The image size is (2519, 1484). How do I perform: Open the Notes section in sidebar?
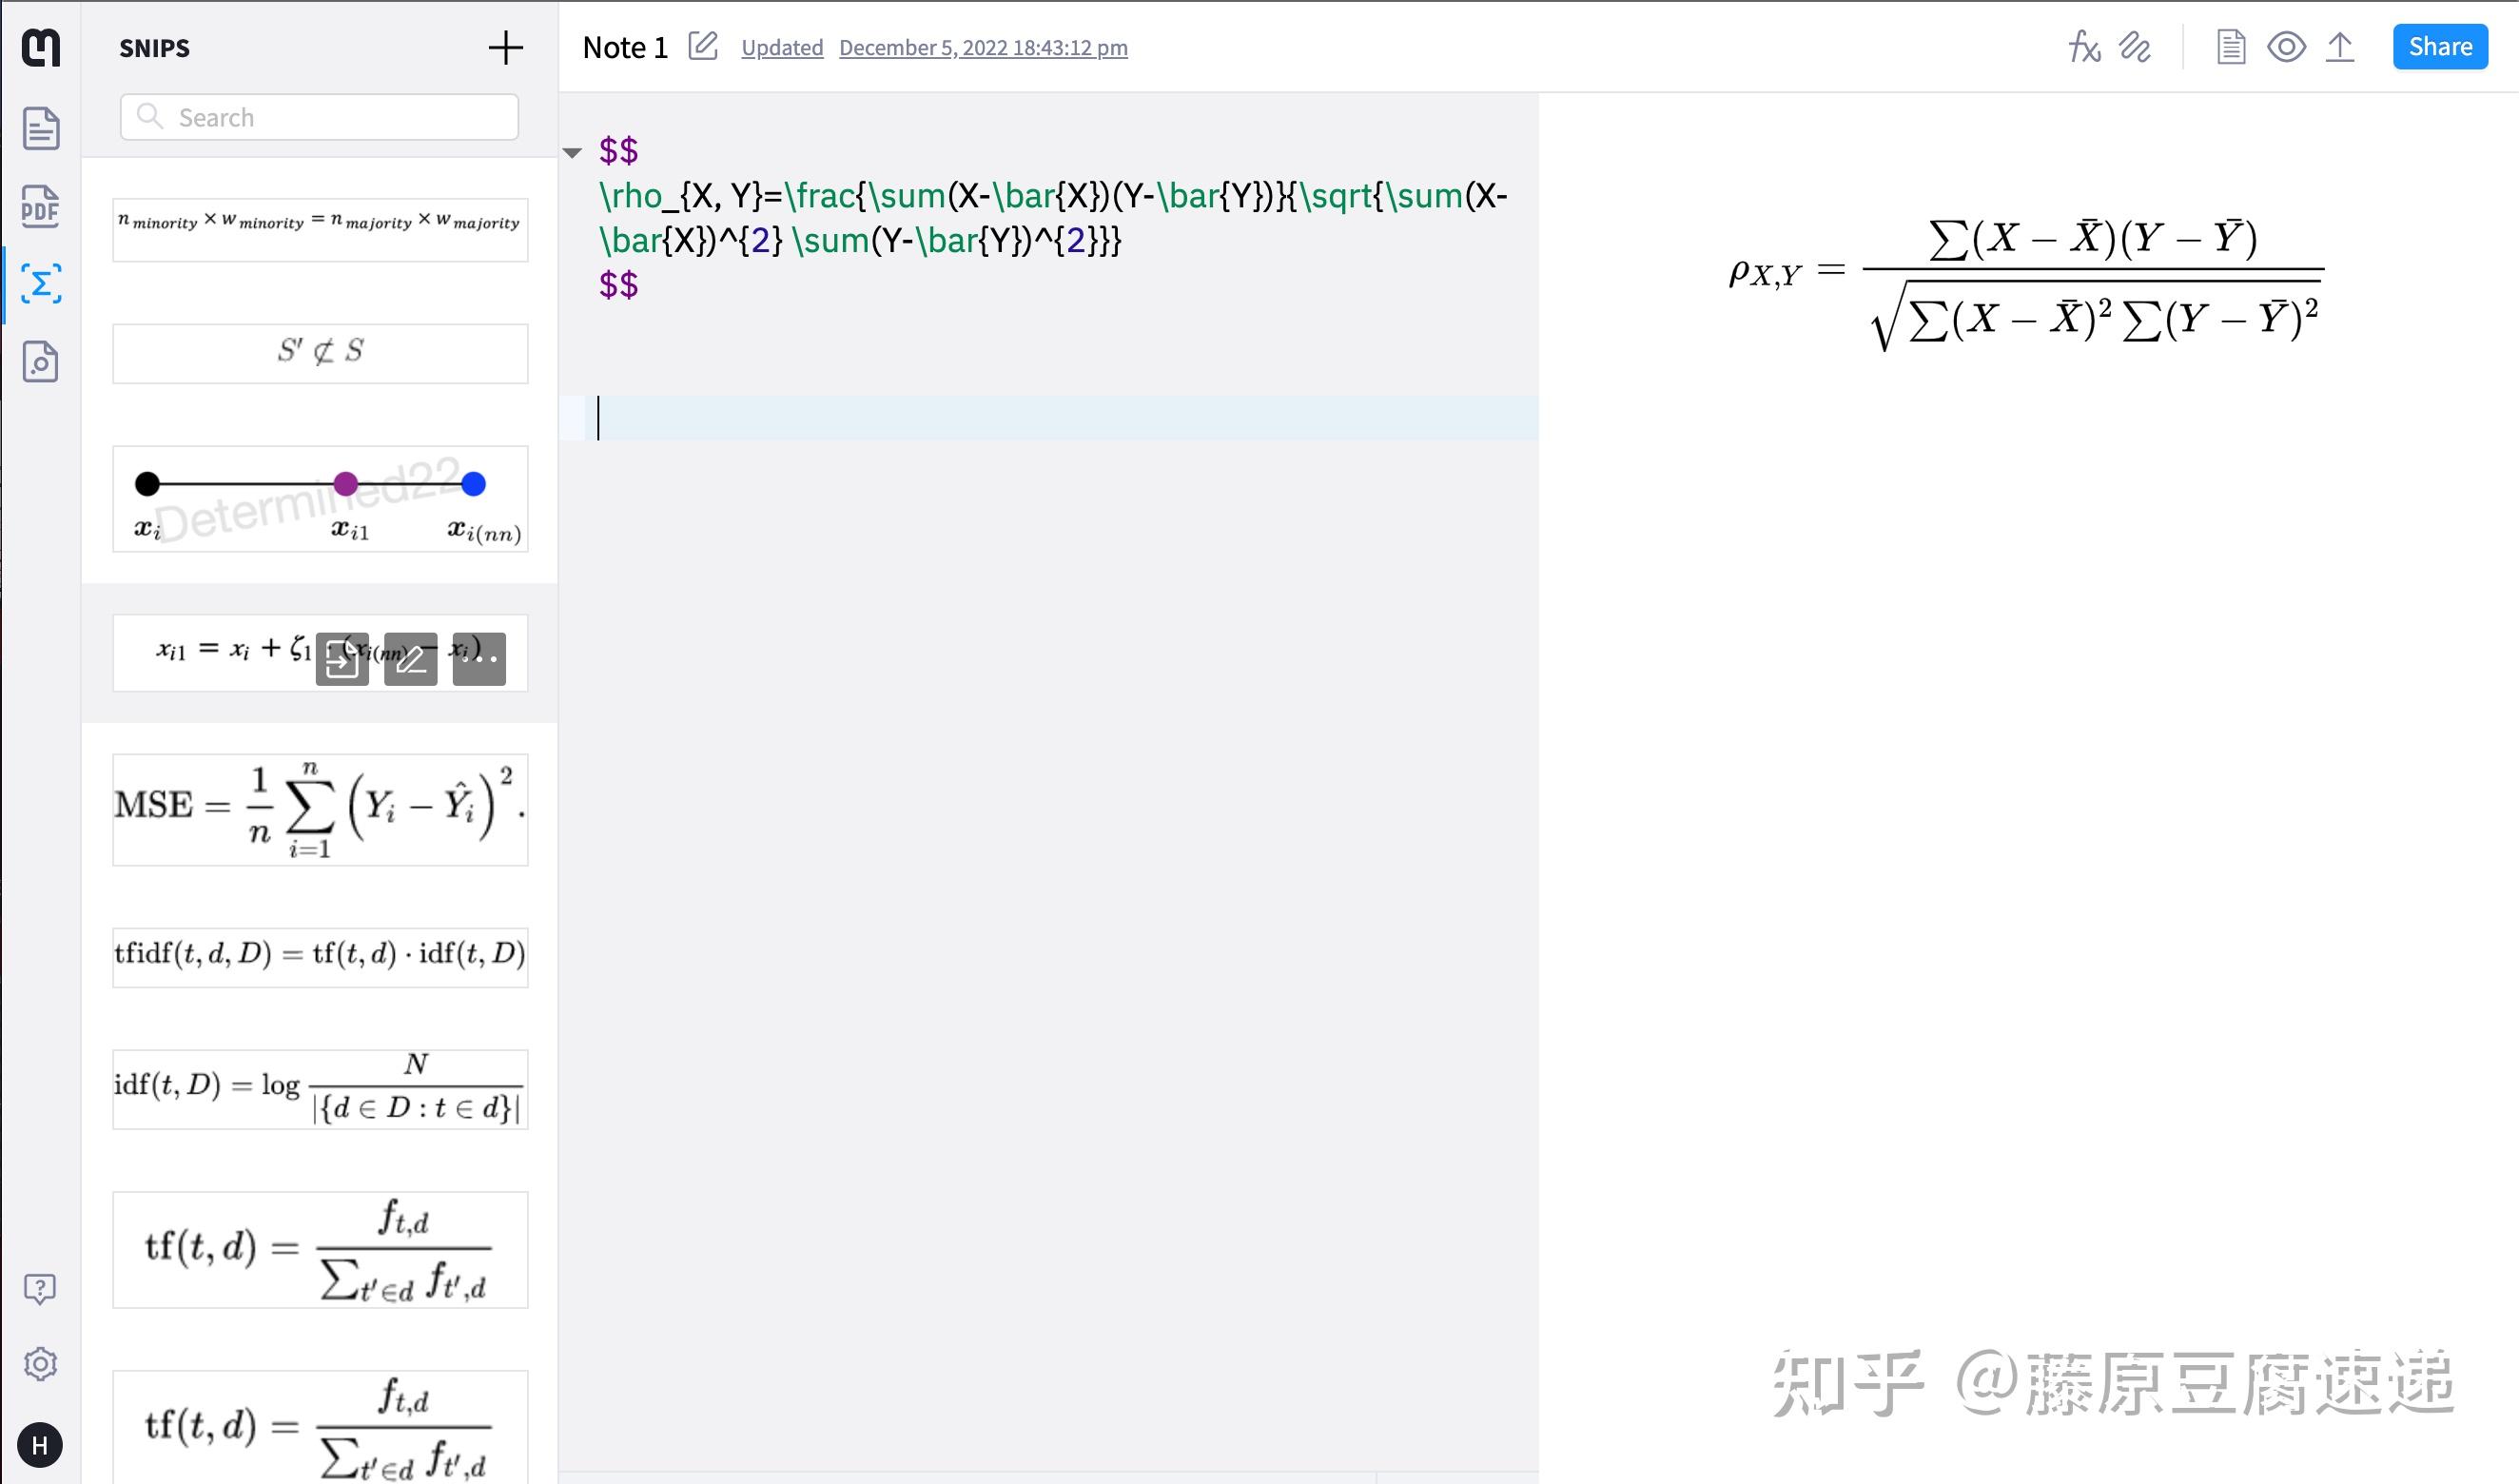click(x=40, y=129)
